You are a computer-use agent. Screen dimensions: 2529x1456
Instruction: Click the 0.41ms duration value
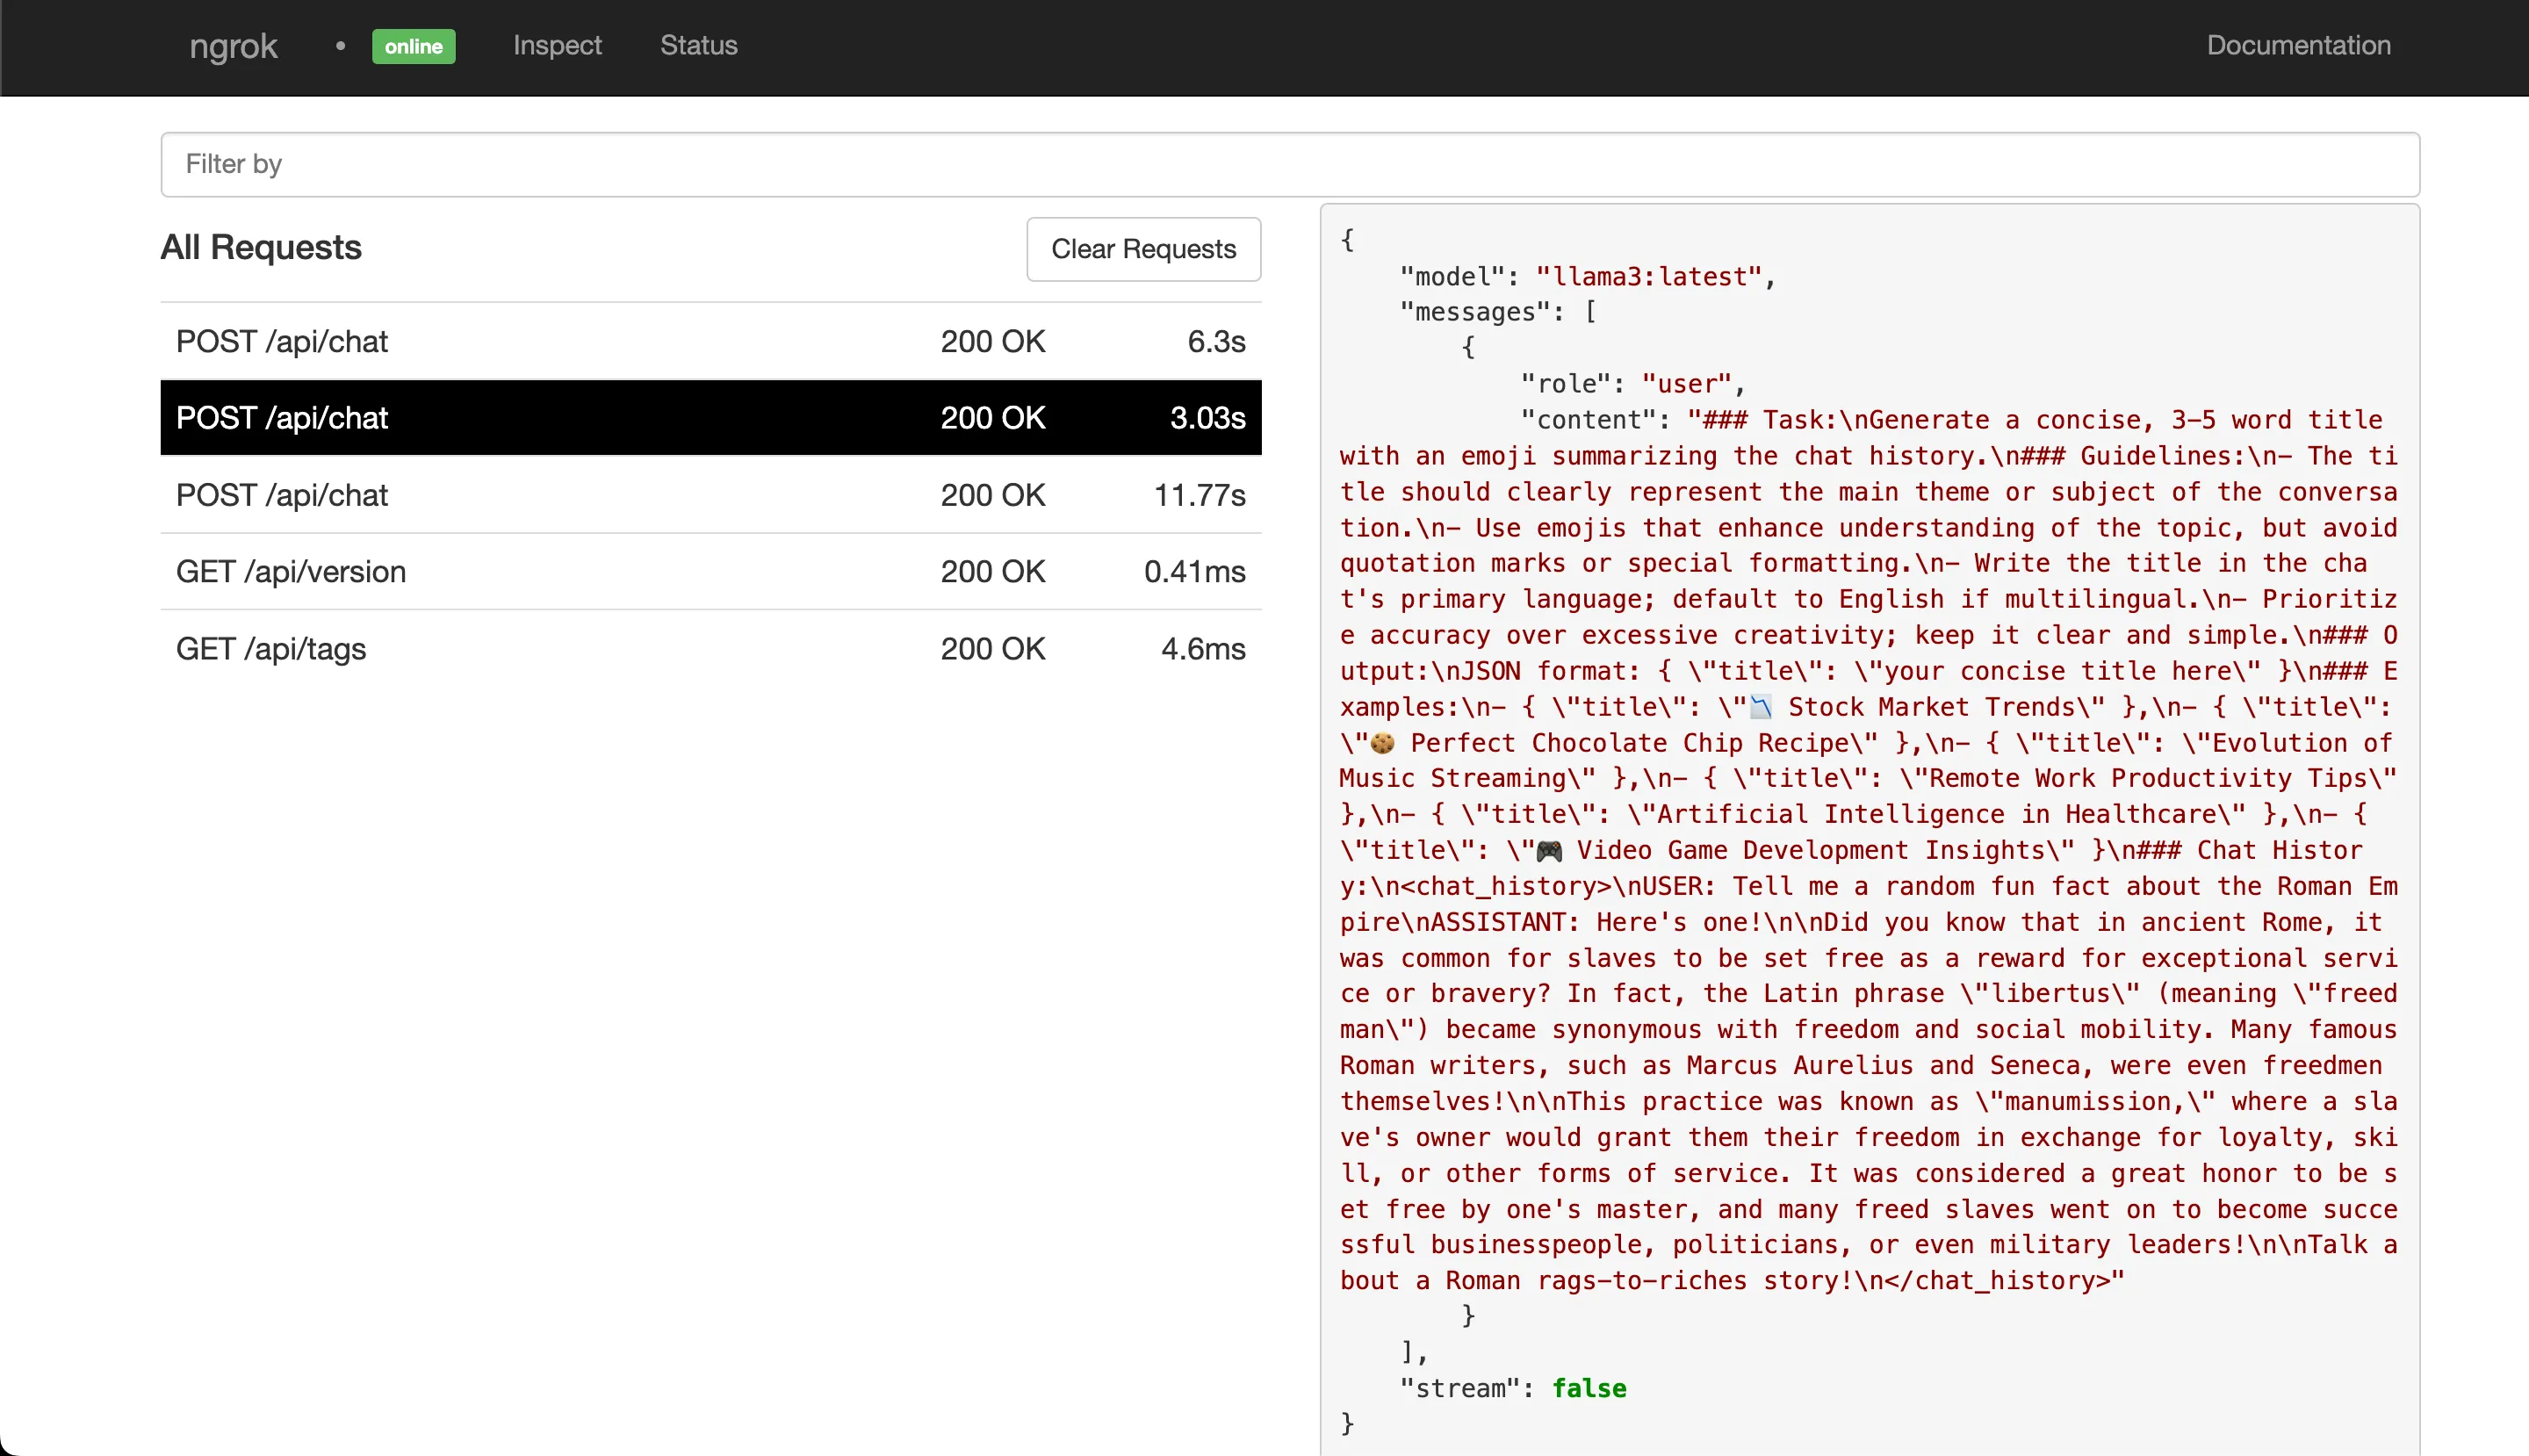point(1194,572)
